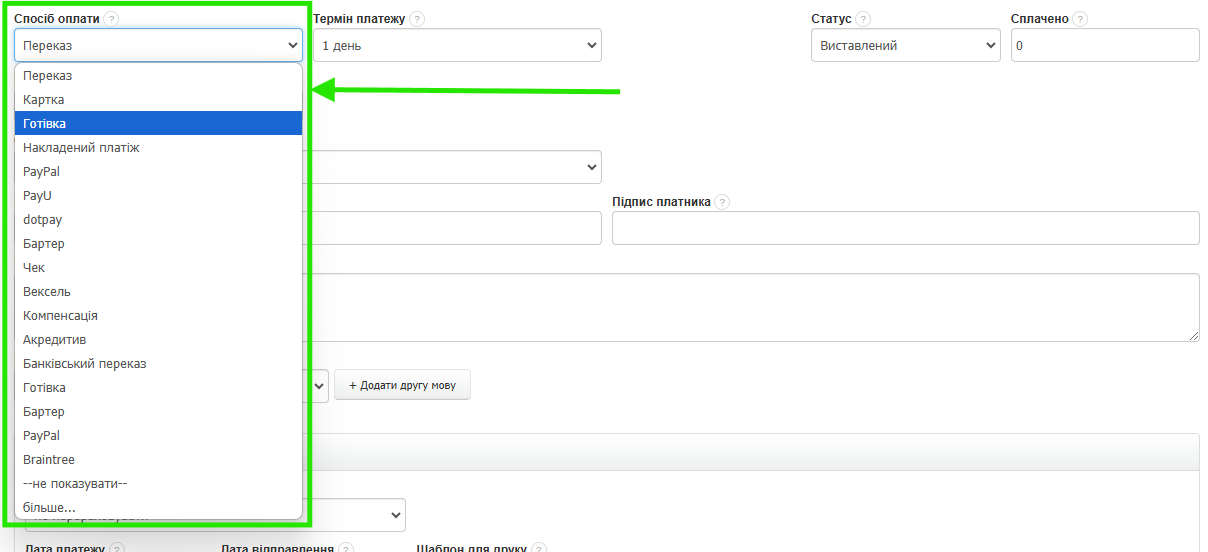Click the Додати другу мову button
The image size is (1208, 552).
(x=402, y=386)
